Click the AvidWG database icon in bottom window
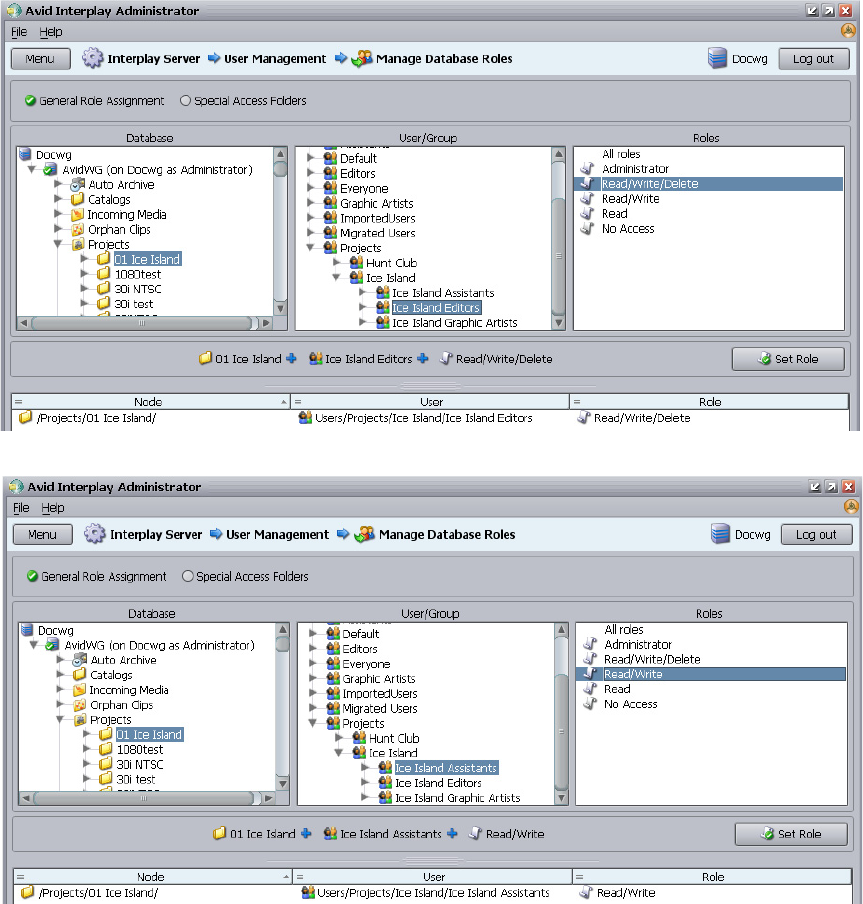The image size is (863, 904). [x=52, y=645]
